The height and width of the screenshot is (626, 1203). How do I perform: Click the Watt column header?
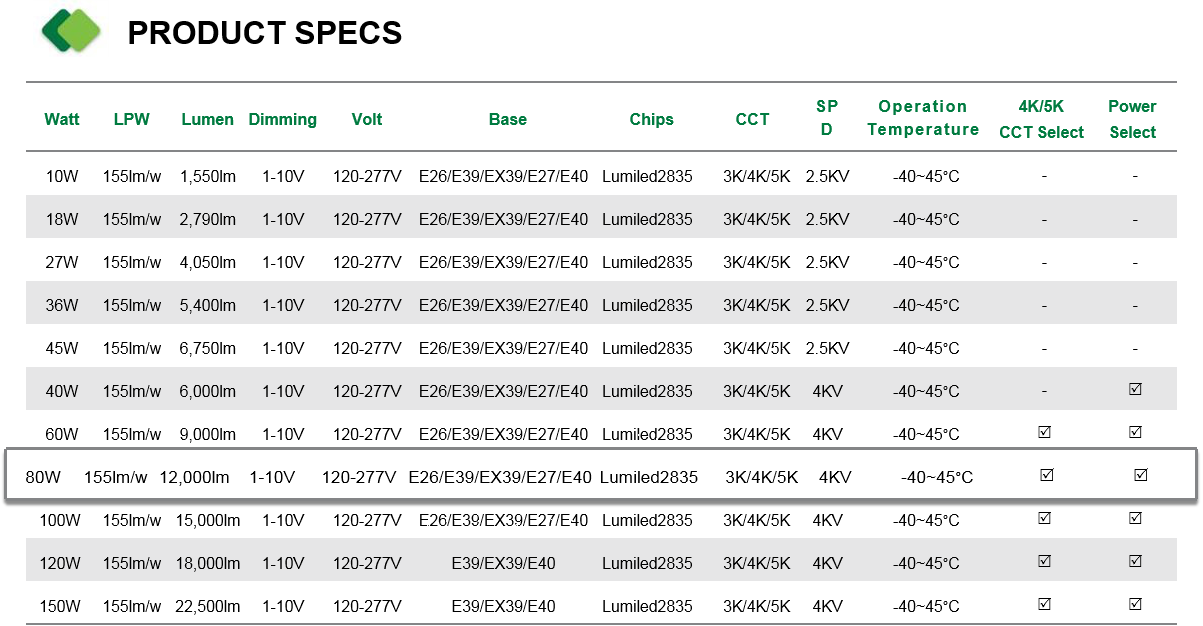click(x=62, y=119)
